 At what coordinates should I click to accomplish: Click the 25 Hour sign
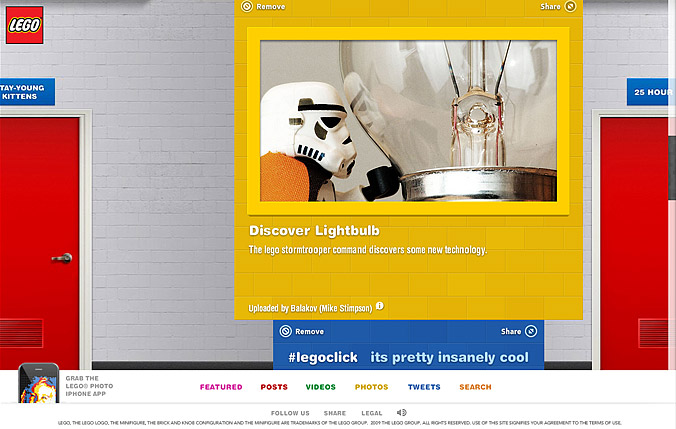tap(651, 92)
